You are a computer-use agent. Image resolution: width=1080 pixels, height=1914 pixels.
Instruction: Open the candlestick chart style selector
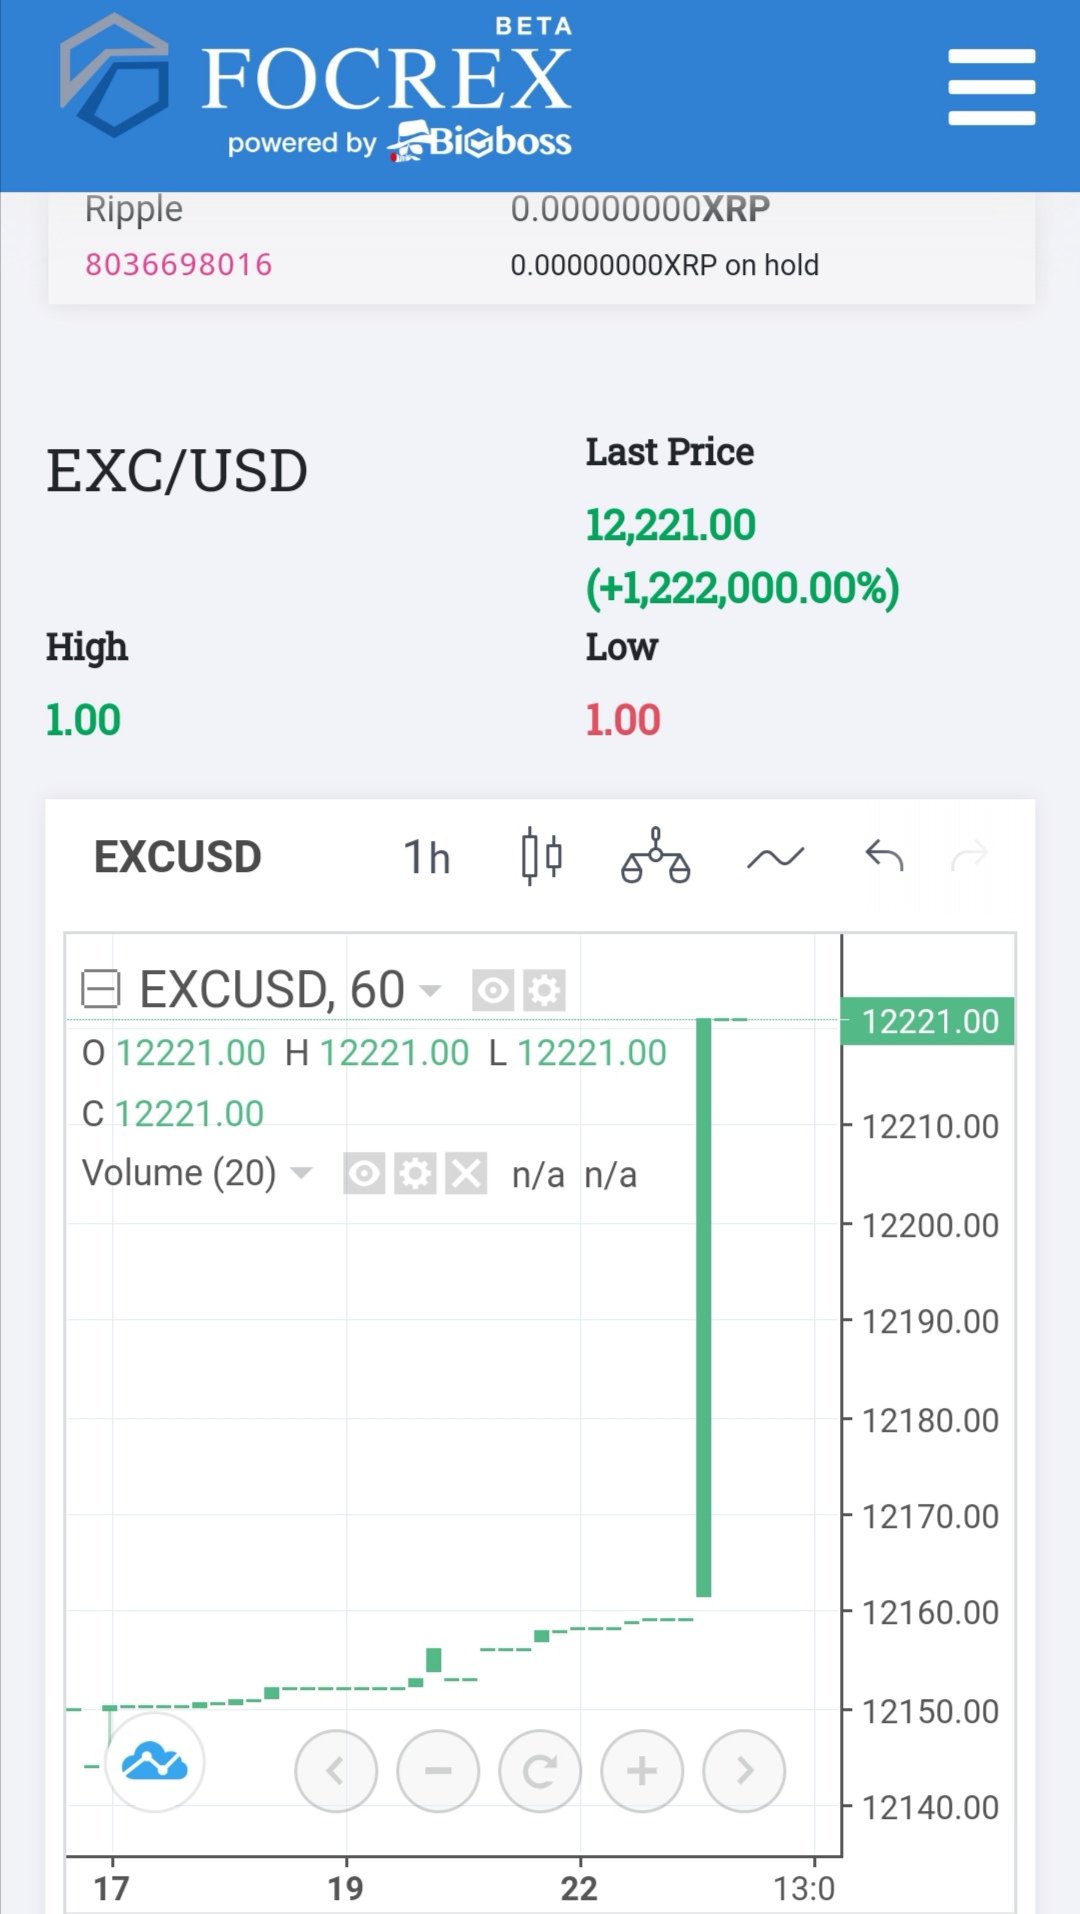(x=541, y=857)
